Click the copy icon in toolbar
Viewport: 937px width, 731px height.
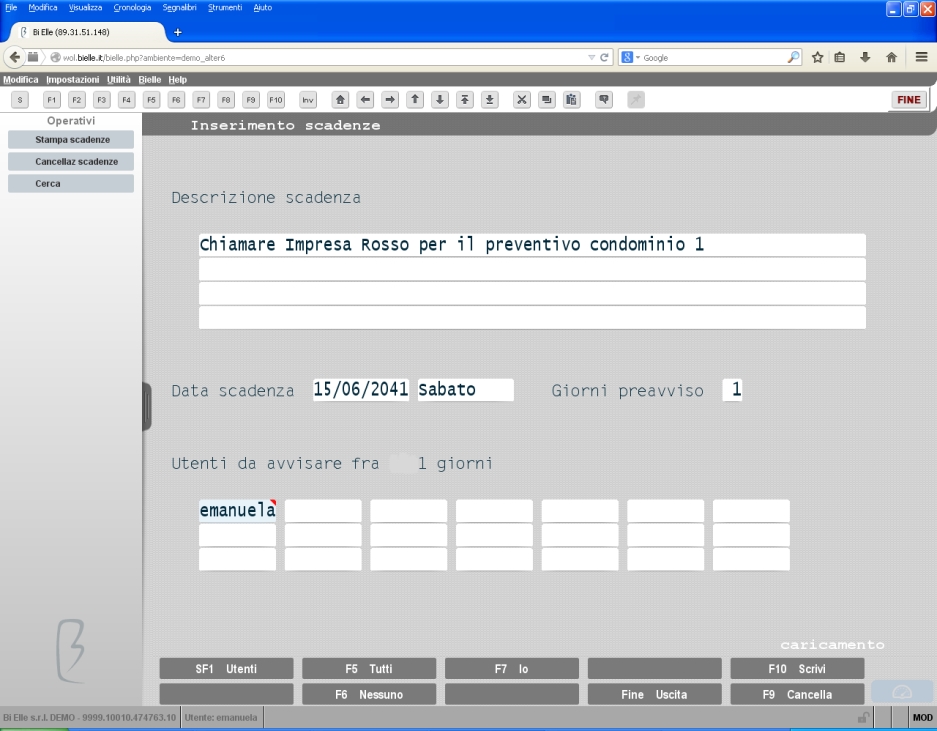pos(546,100)
